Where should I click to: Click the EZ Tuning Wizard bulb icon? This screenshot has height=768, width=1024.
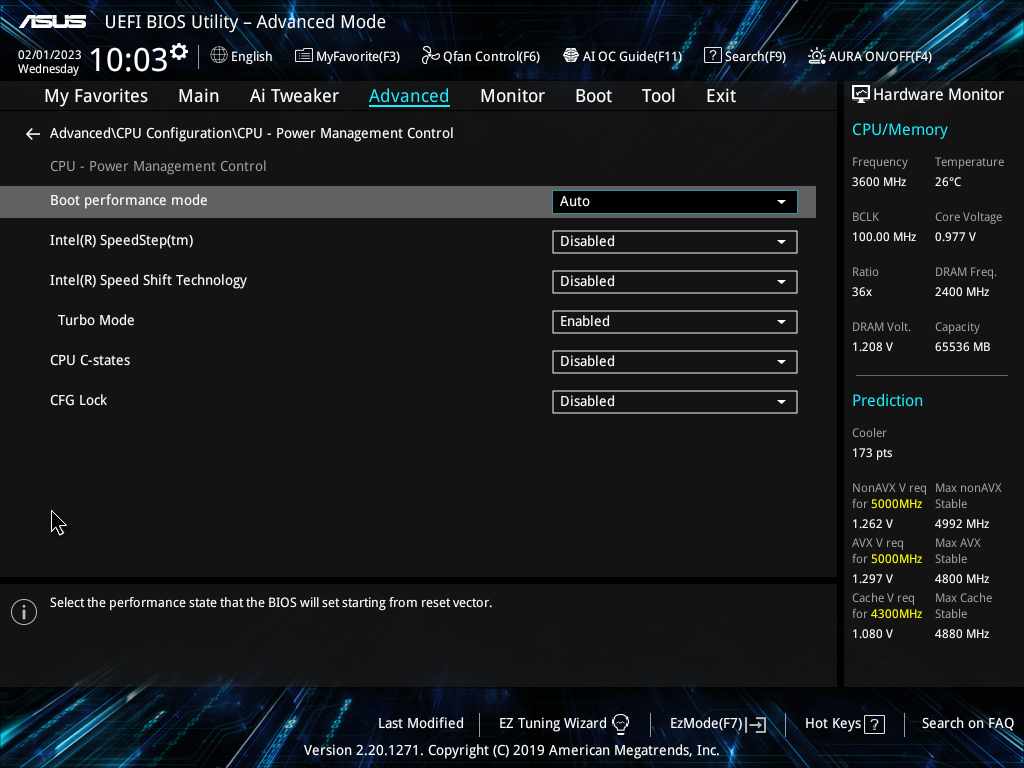click(x=620, y=724)
